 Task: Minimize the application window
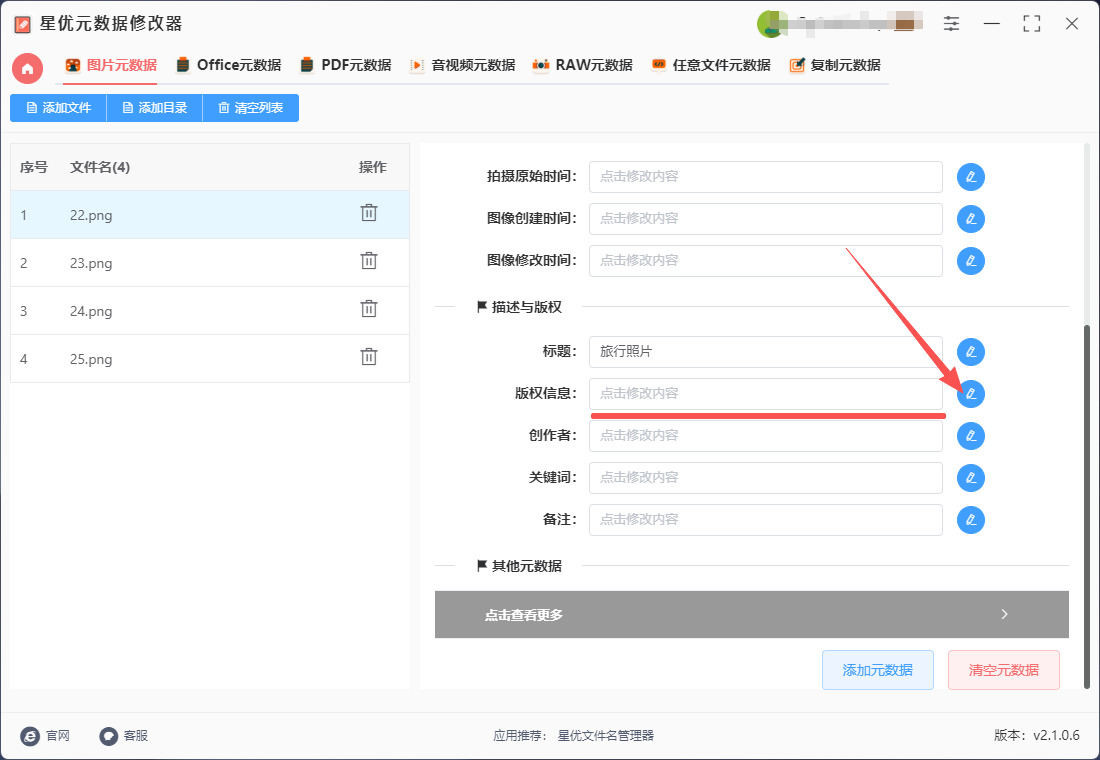(x=992, y=24)
